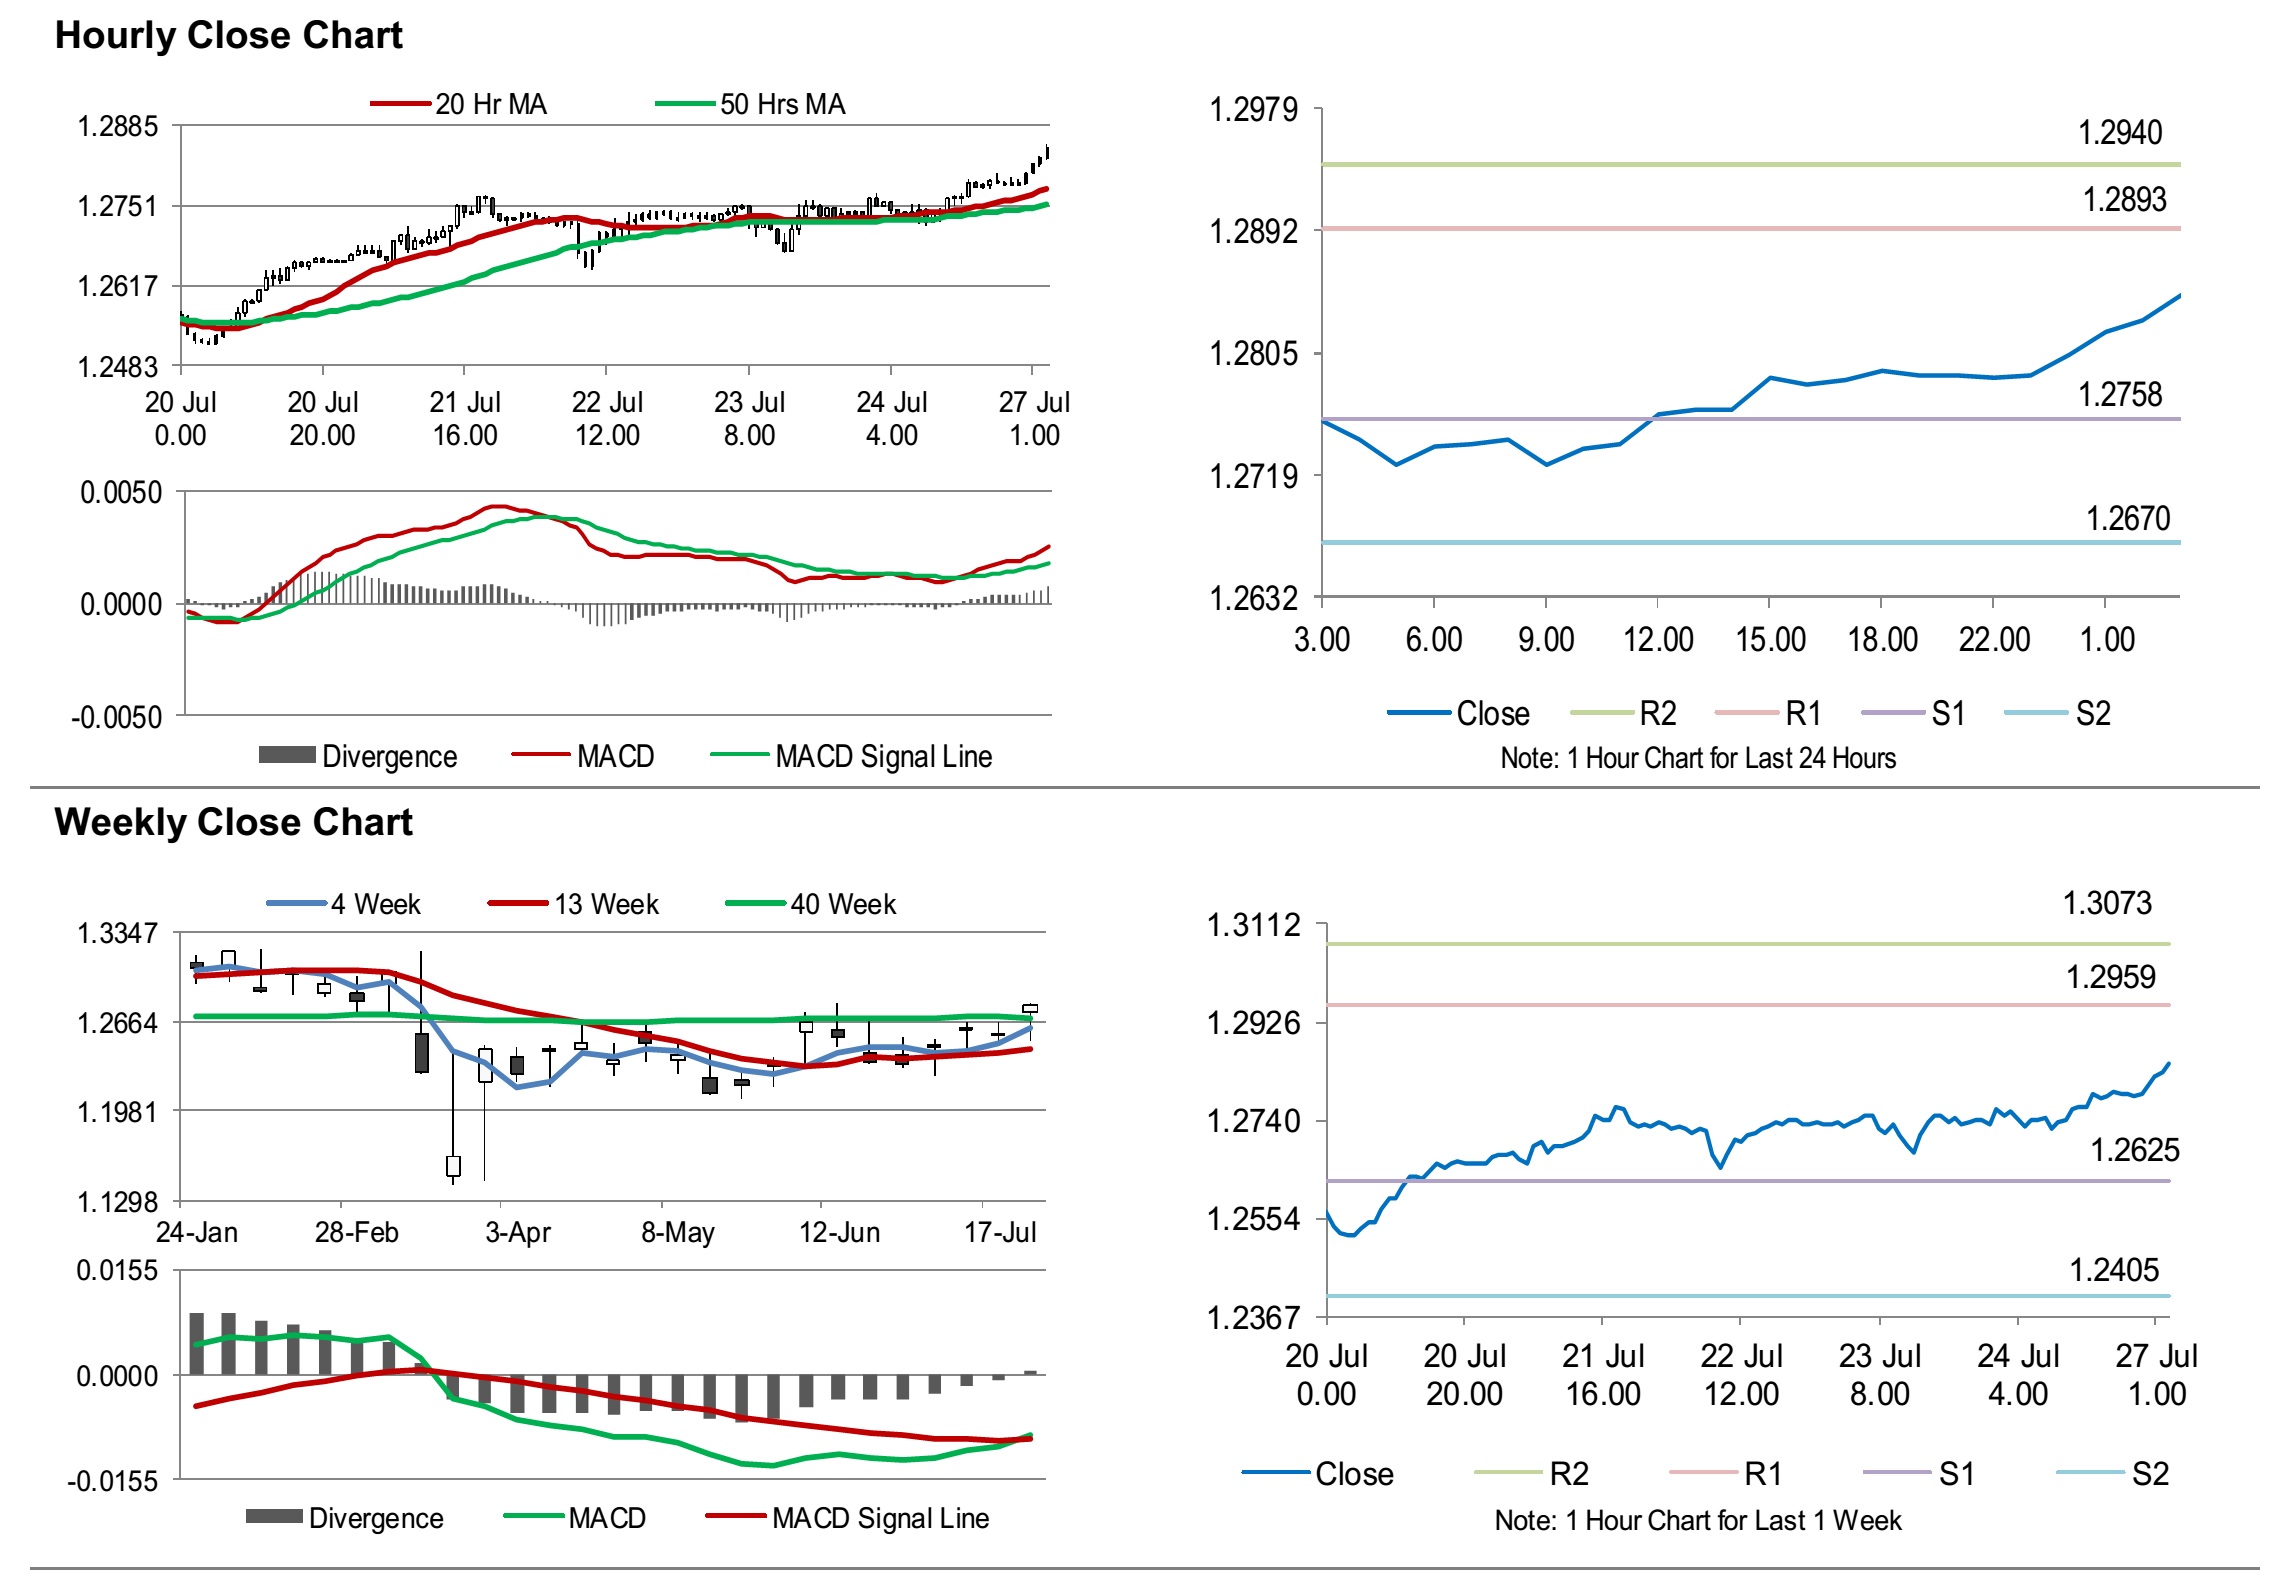Click the note 1 Hour Chart for Last 1 Week

point(1697,1520)
